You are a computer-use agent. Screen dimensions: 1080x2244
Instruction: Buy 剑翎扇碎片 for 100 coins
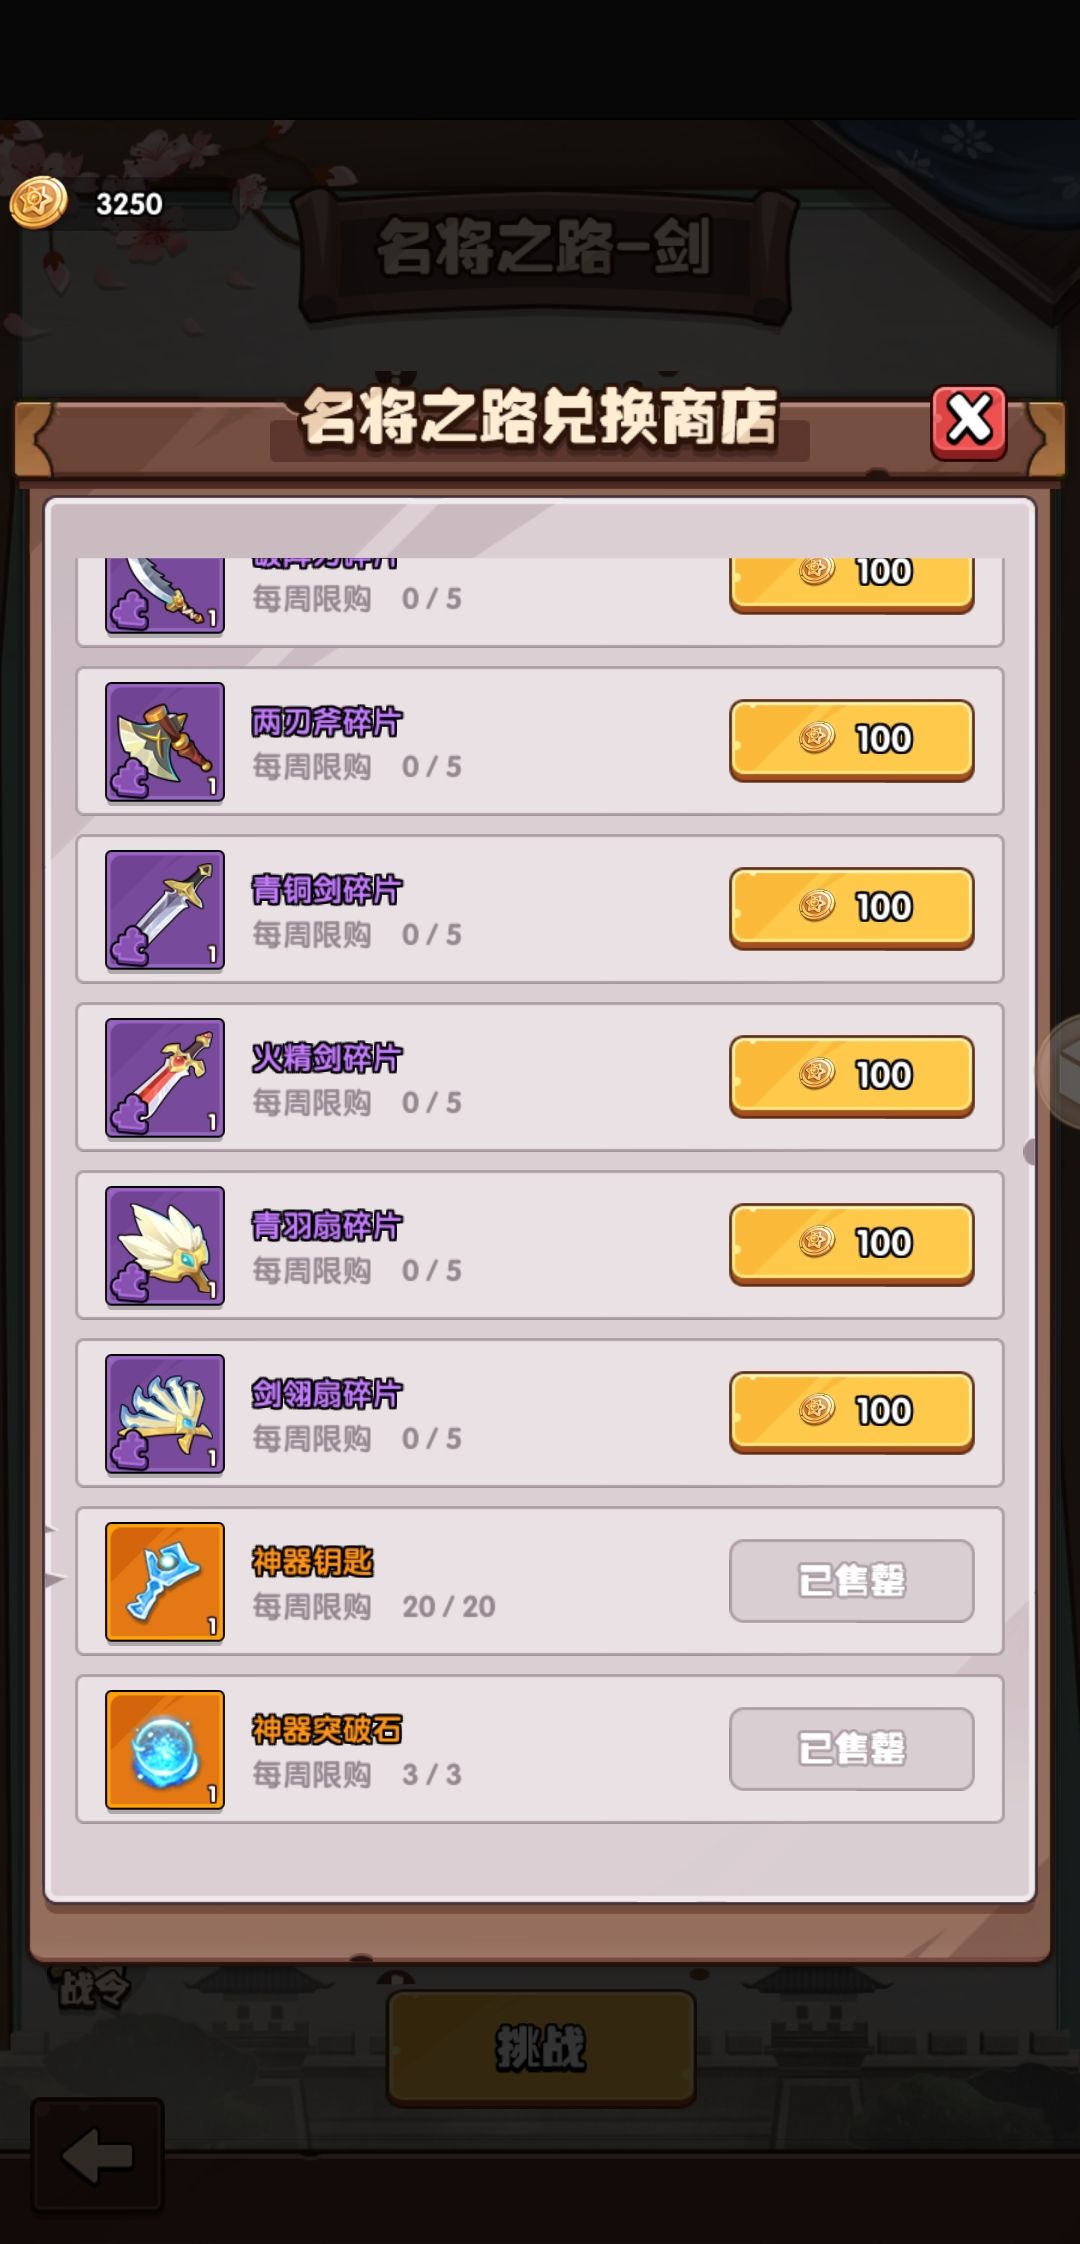tap(852, 1412)
